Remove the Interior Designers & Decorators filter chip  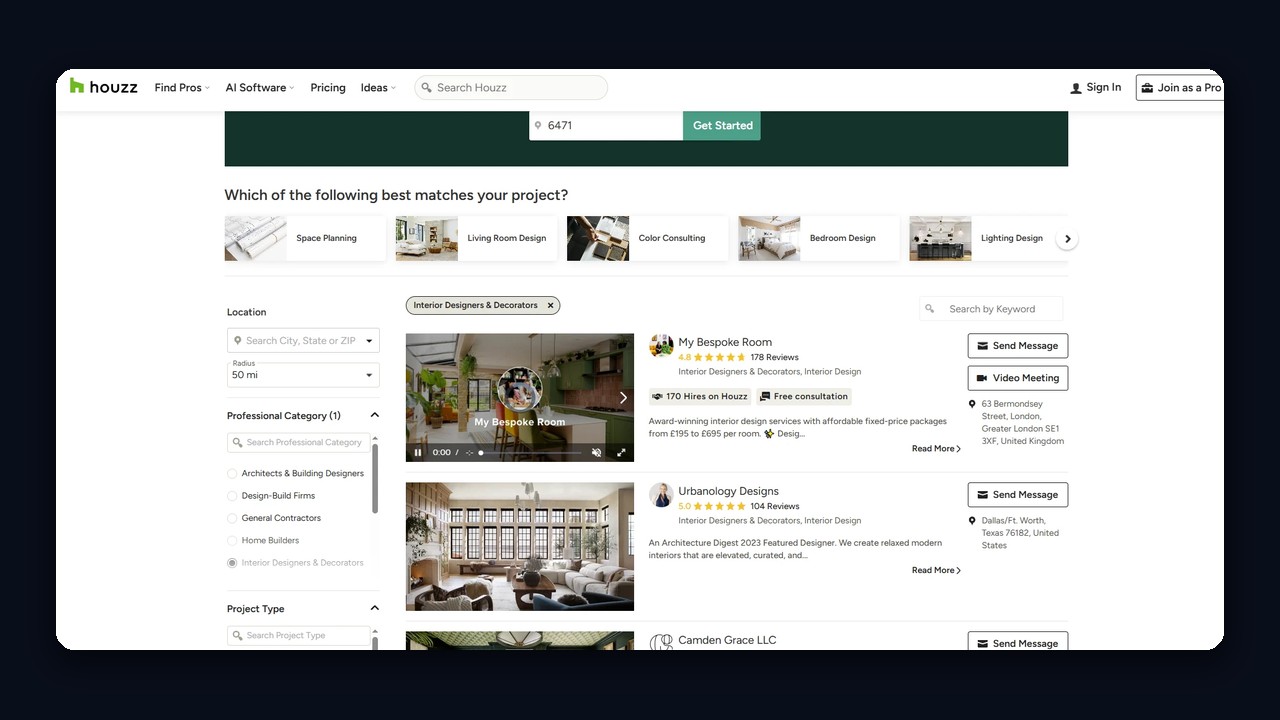point(550,305)
